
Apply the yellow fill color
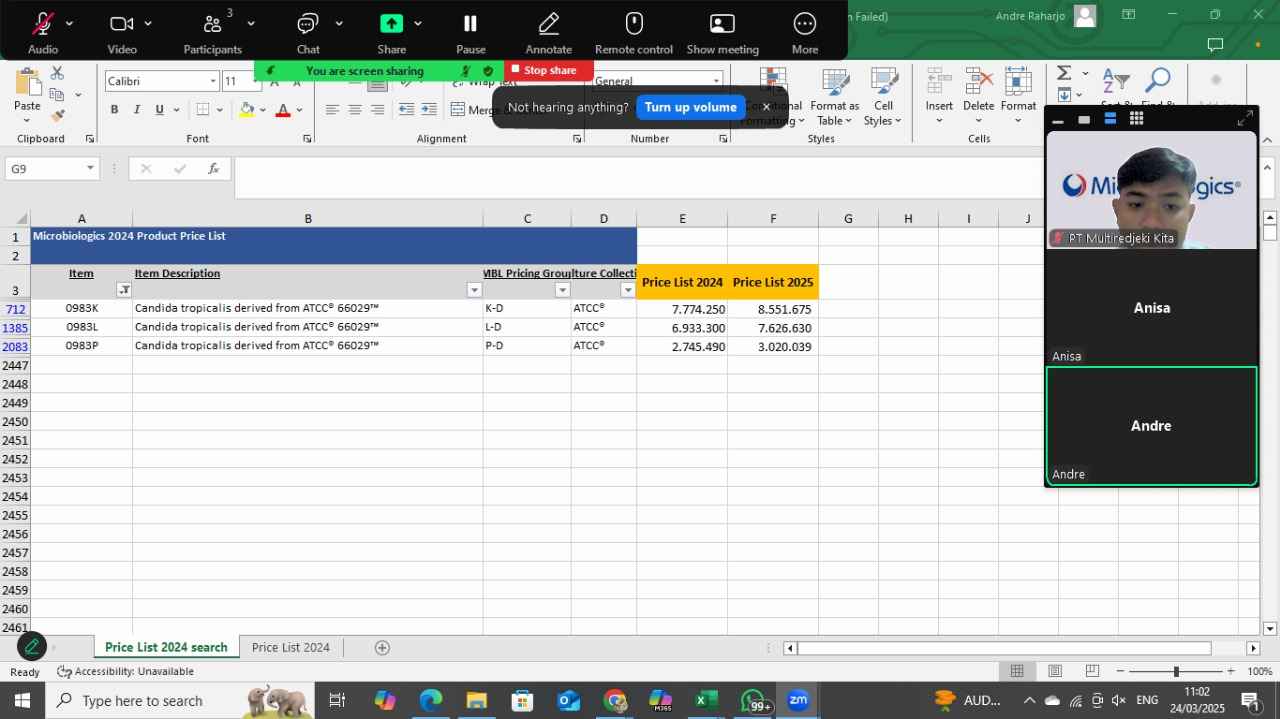pyautogui.click(x=246, y=110)
